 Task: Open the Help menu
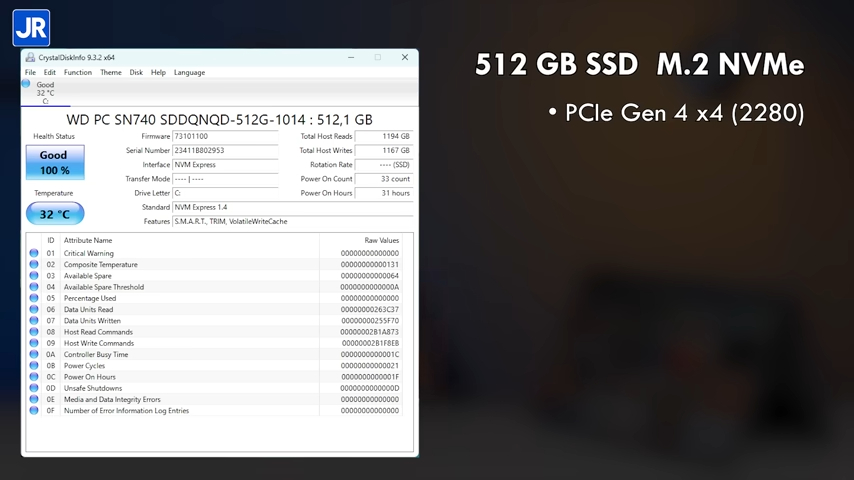click(158, 72)
